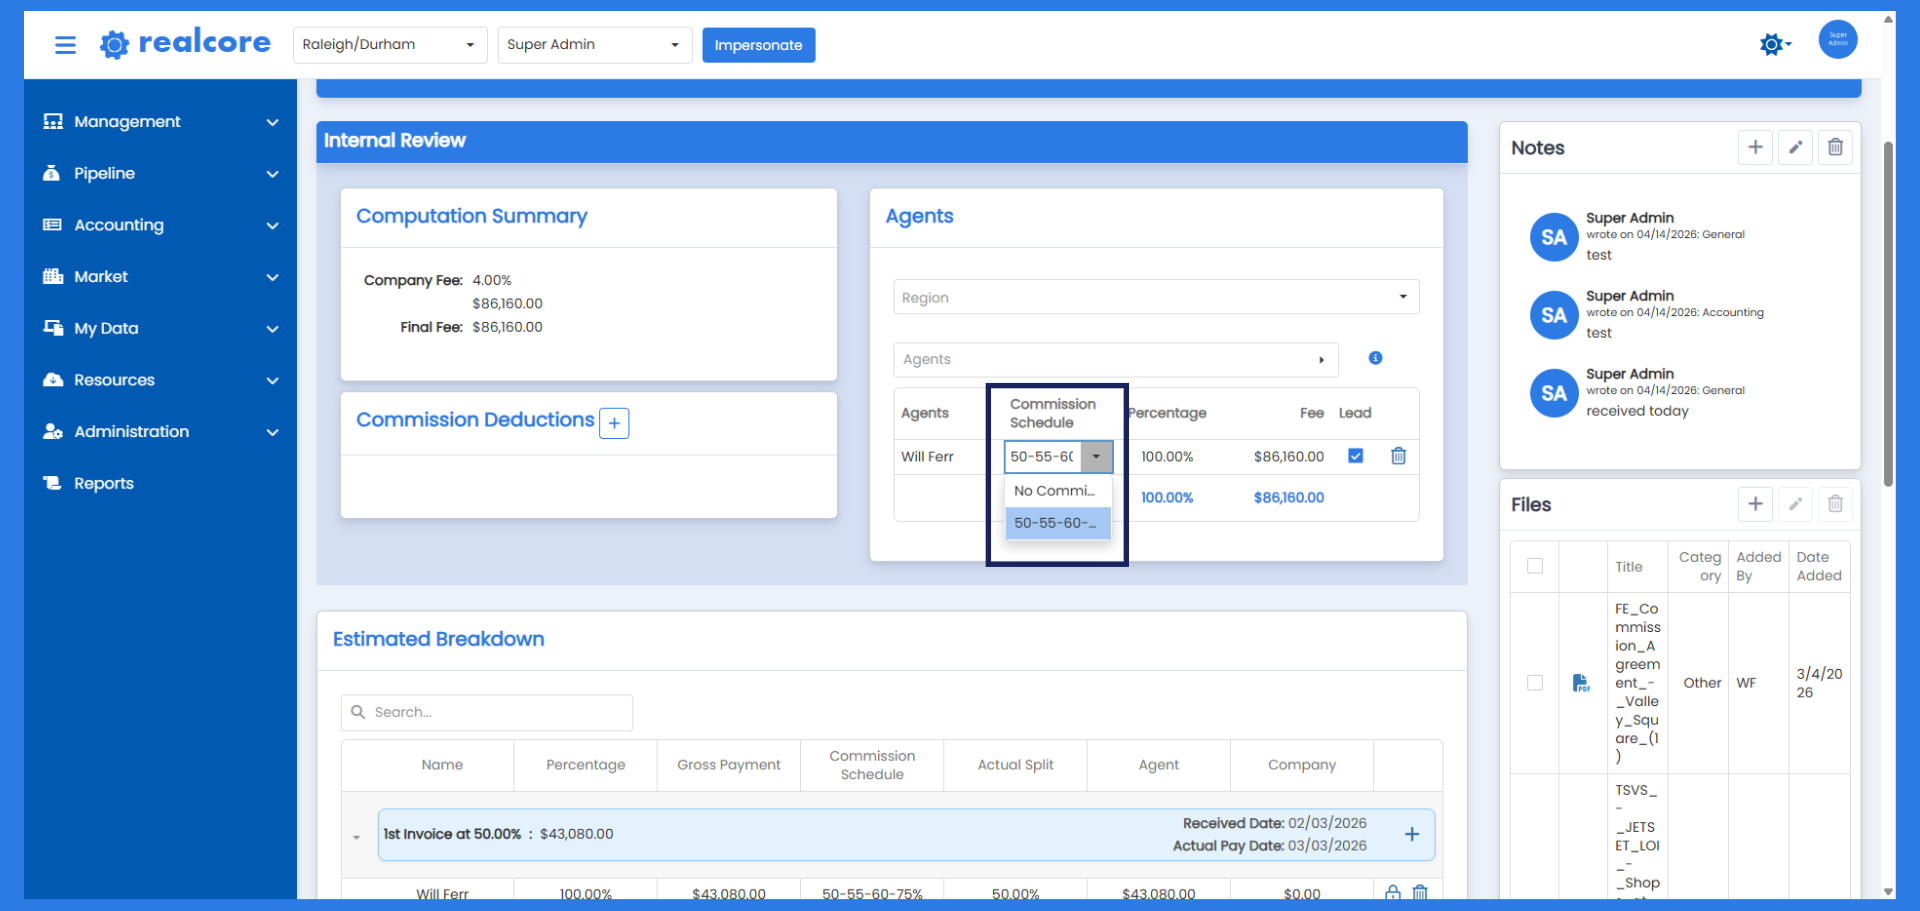Select the No Commission option
Viewport: 1920px width, 911px height.
(1058, 491)
